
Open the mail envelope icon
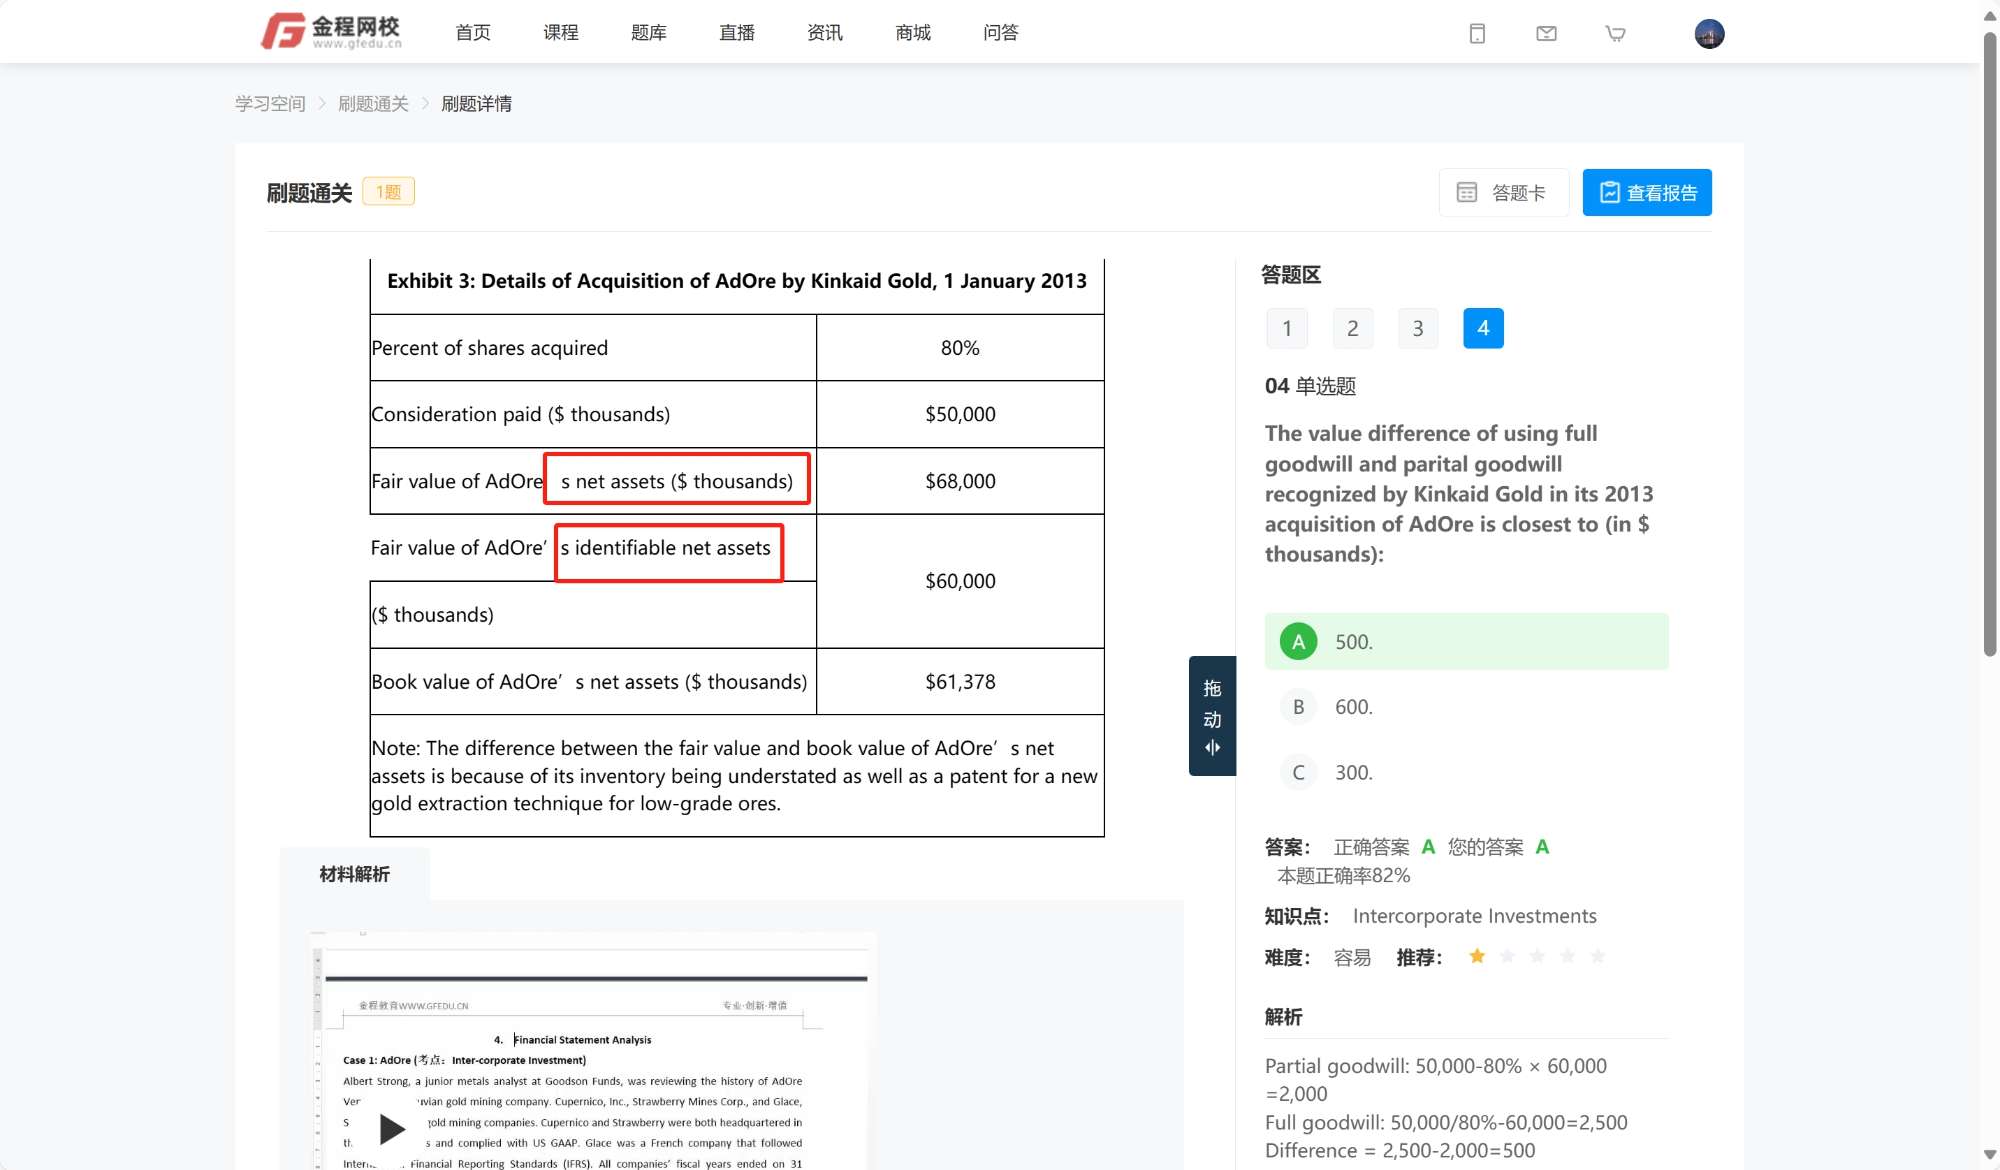[1546, 34]
